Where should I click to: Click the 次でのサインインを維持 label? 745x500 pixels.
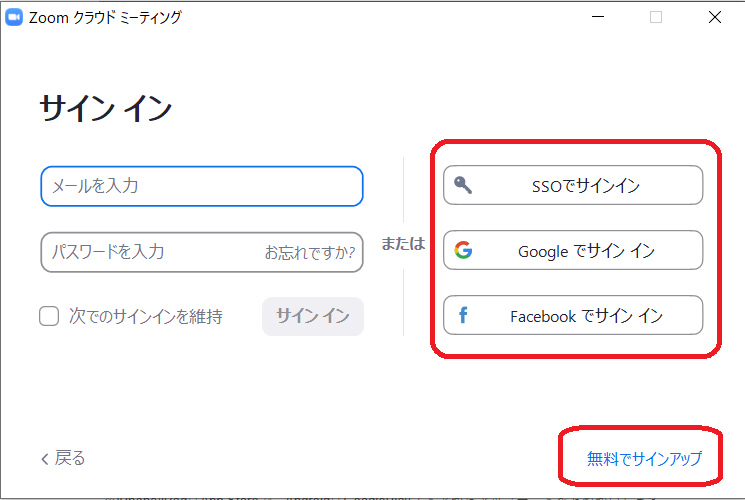145,316
